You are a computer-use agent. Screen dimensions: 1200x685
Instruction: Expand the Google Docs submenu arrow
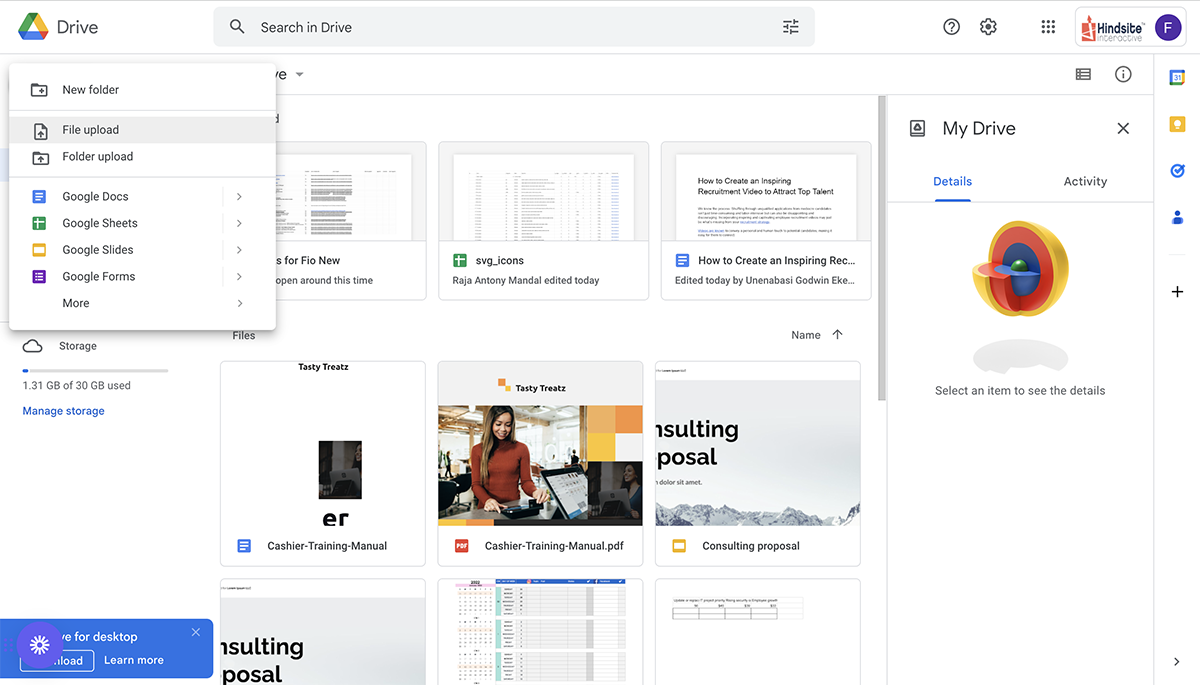(x=239, y=197)
